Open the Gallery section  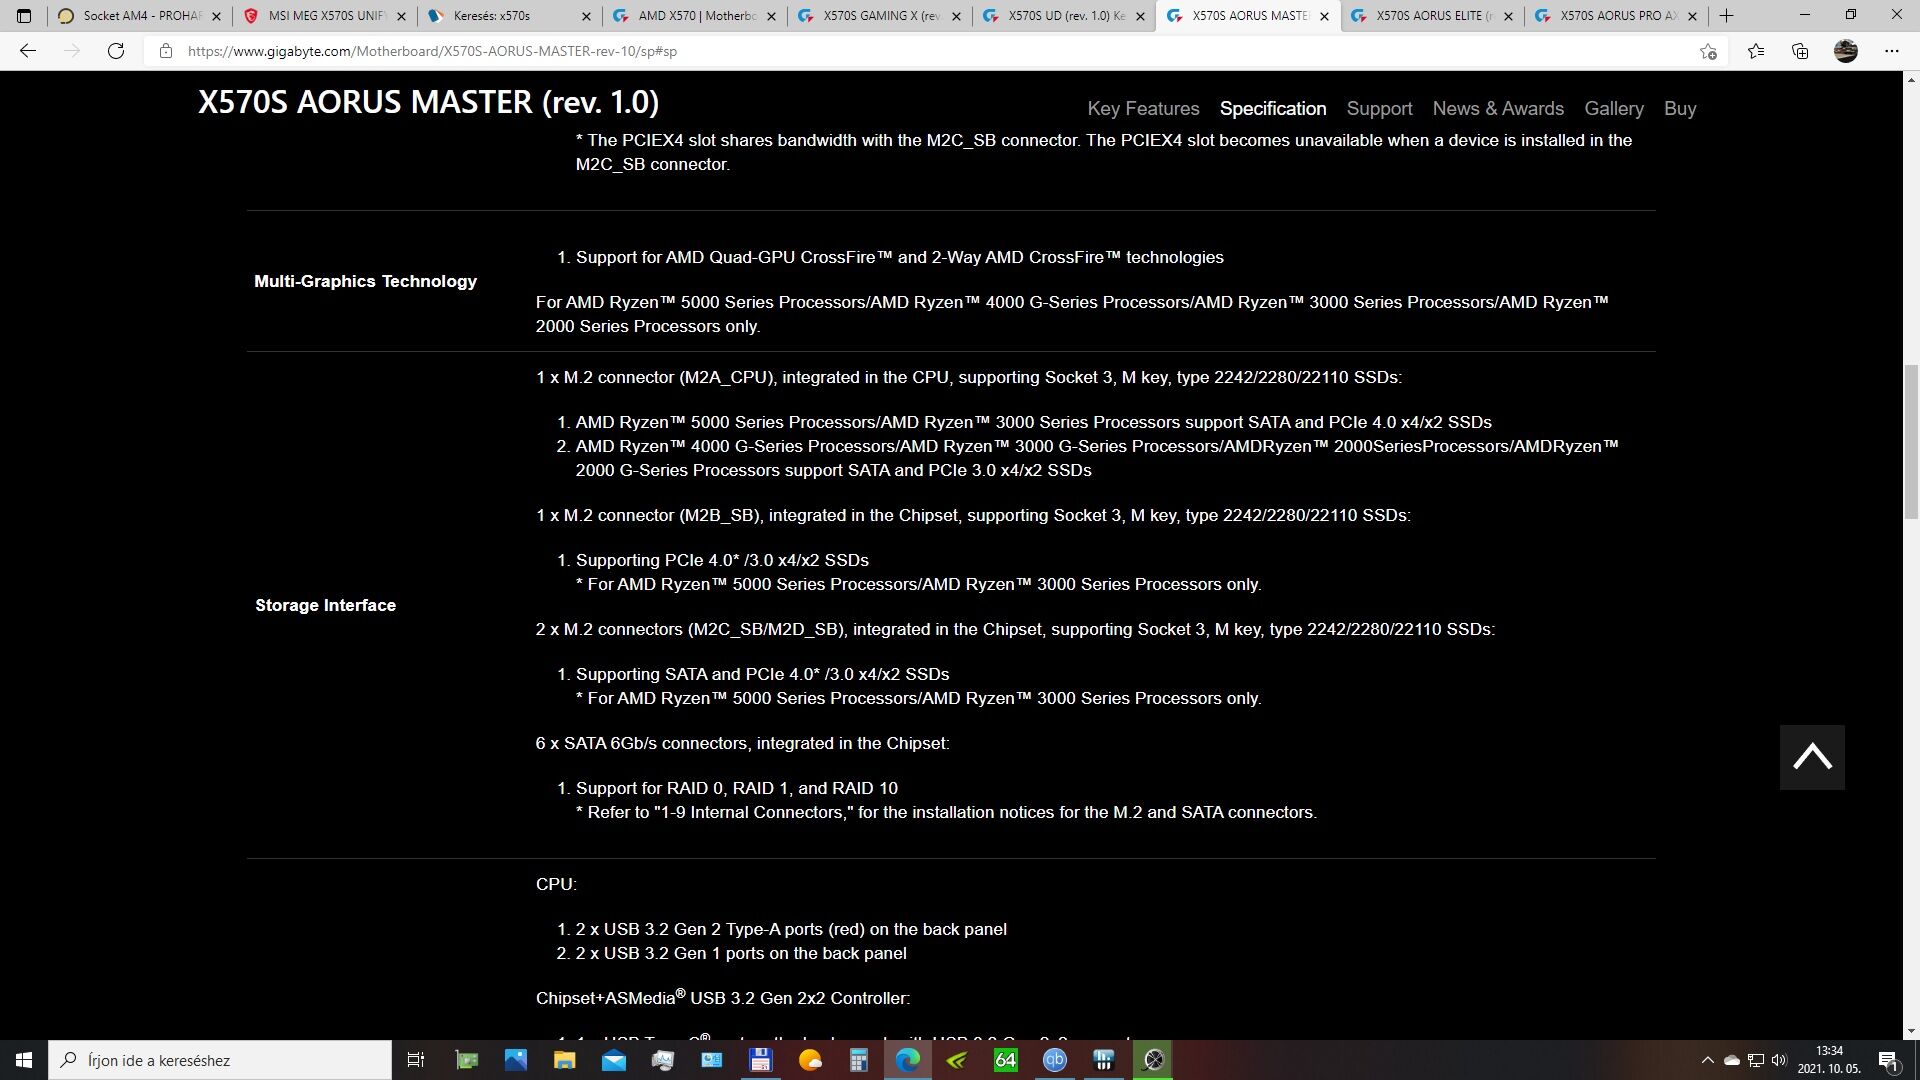pos(1614,108)
